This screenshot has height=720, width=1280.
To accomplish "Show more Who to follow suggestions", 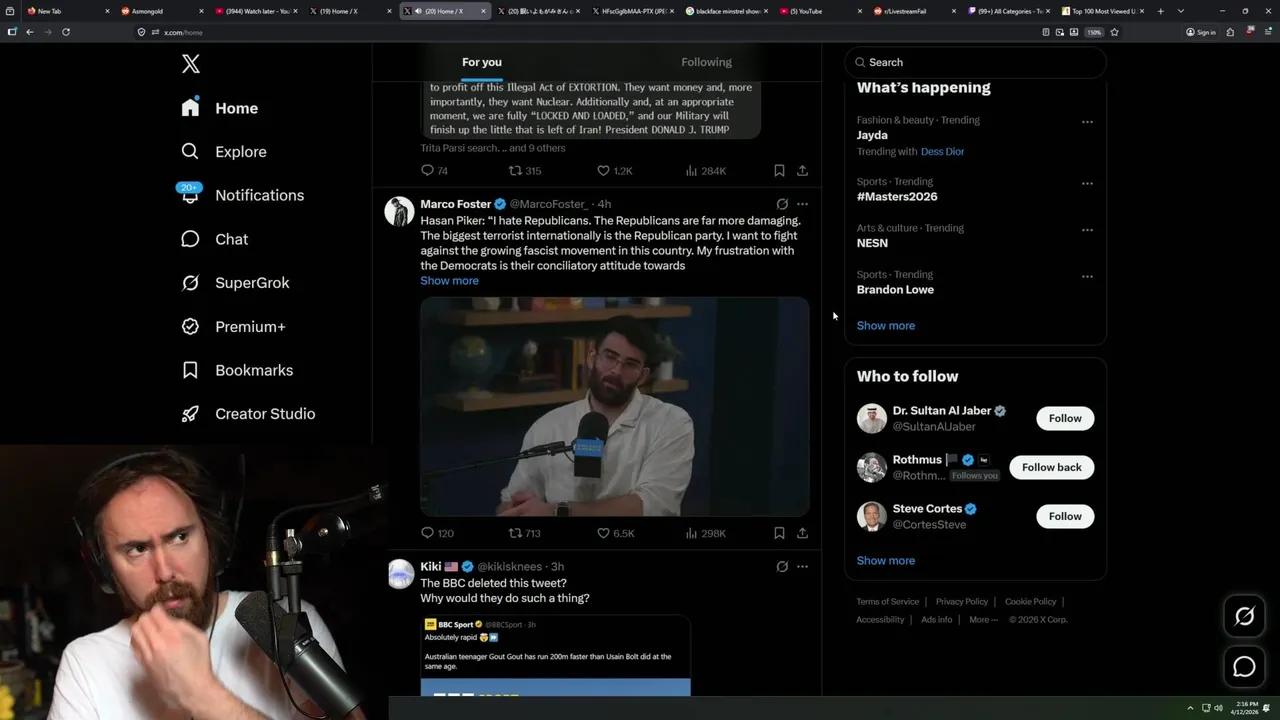I will pos(885,561).
